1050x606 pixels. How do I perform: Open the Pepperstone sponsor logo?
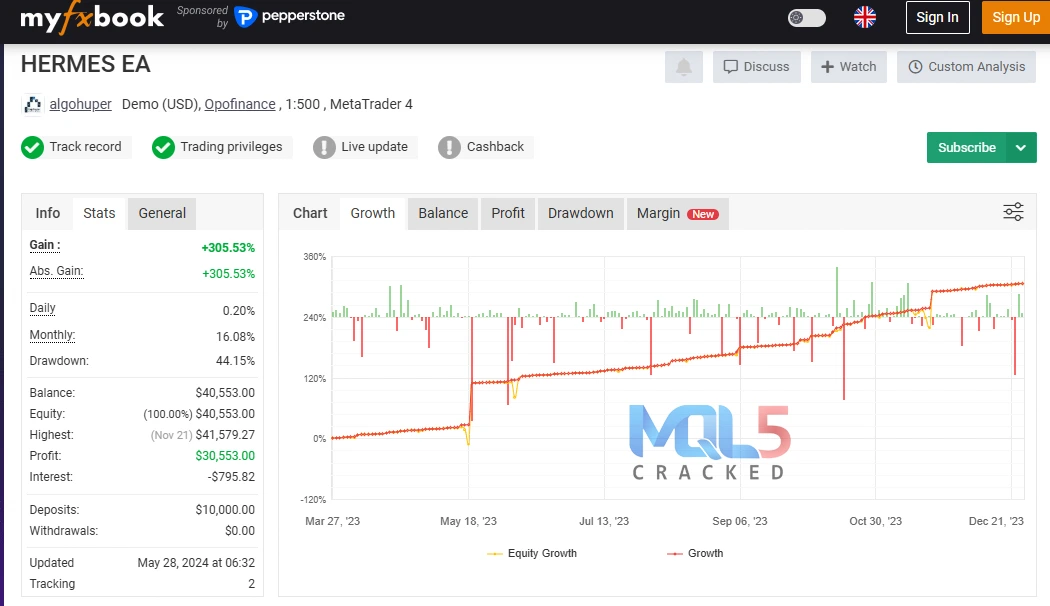[x=290, y=16]
